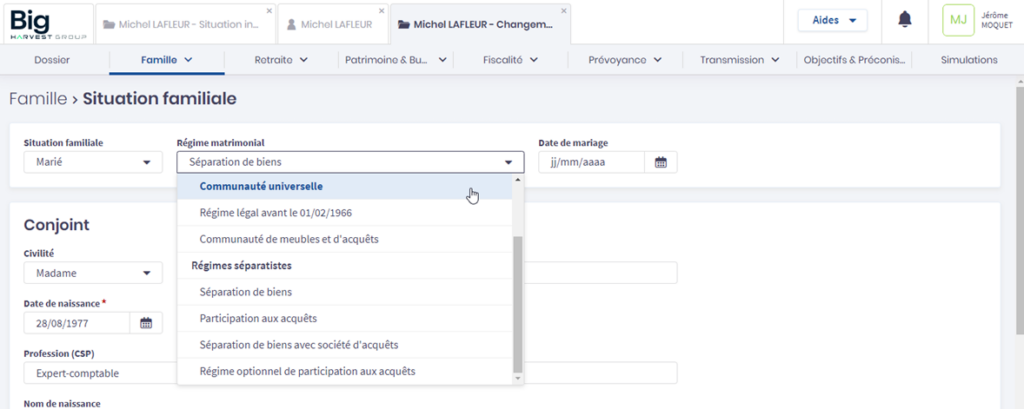
Task: Close the Michel LAFLEUR Changement tab
Action: pos(564,11)
